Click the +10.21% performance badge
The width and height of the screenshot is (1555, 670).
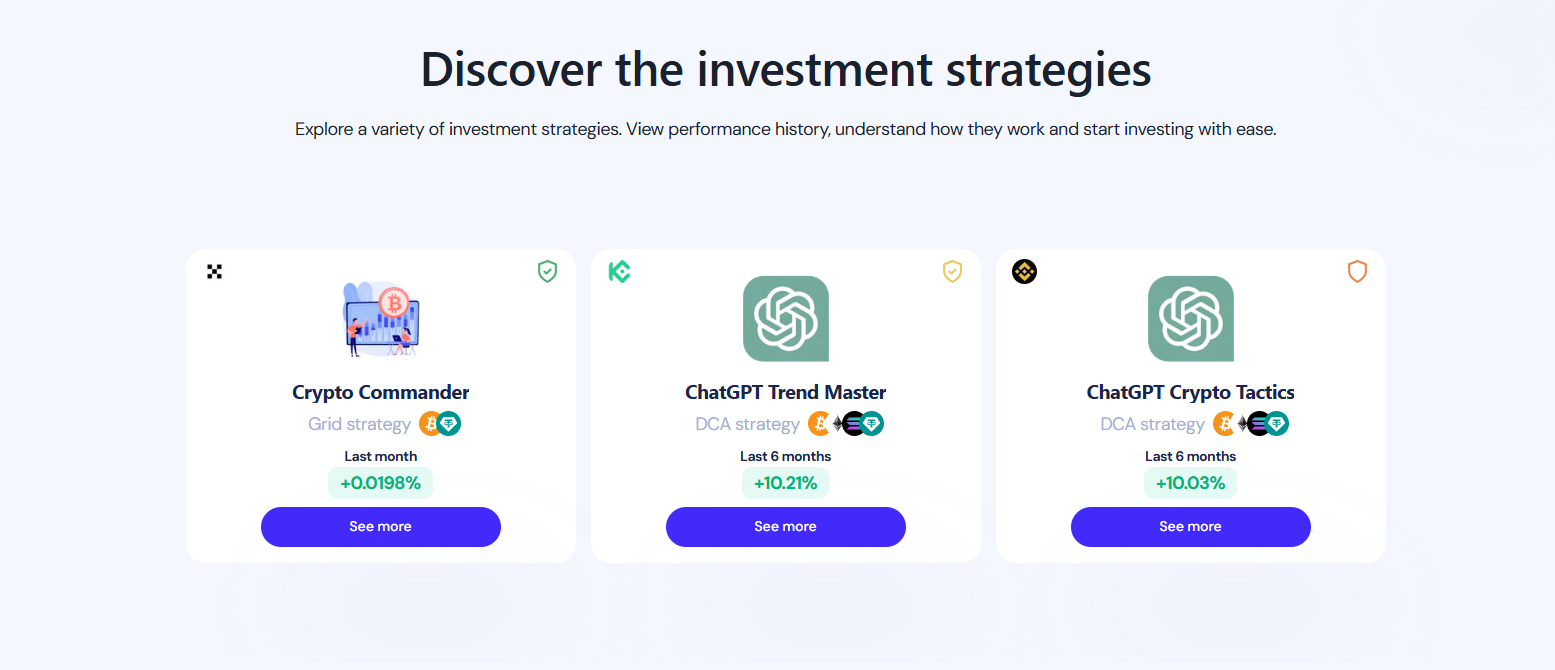pos(786,483)
